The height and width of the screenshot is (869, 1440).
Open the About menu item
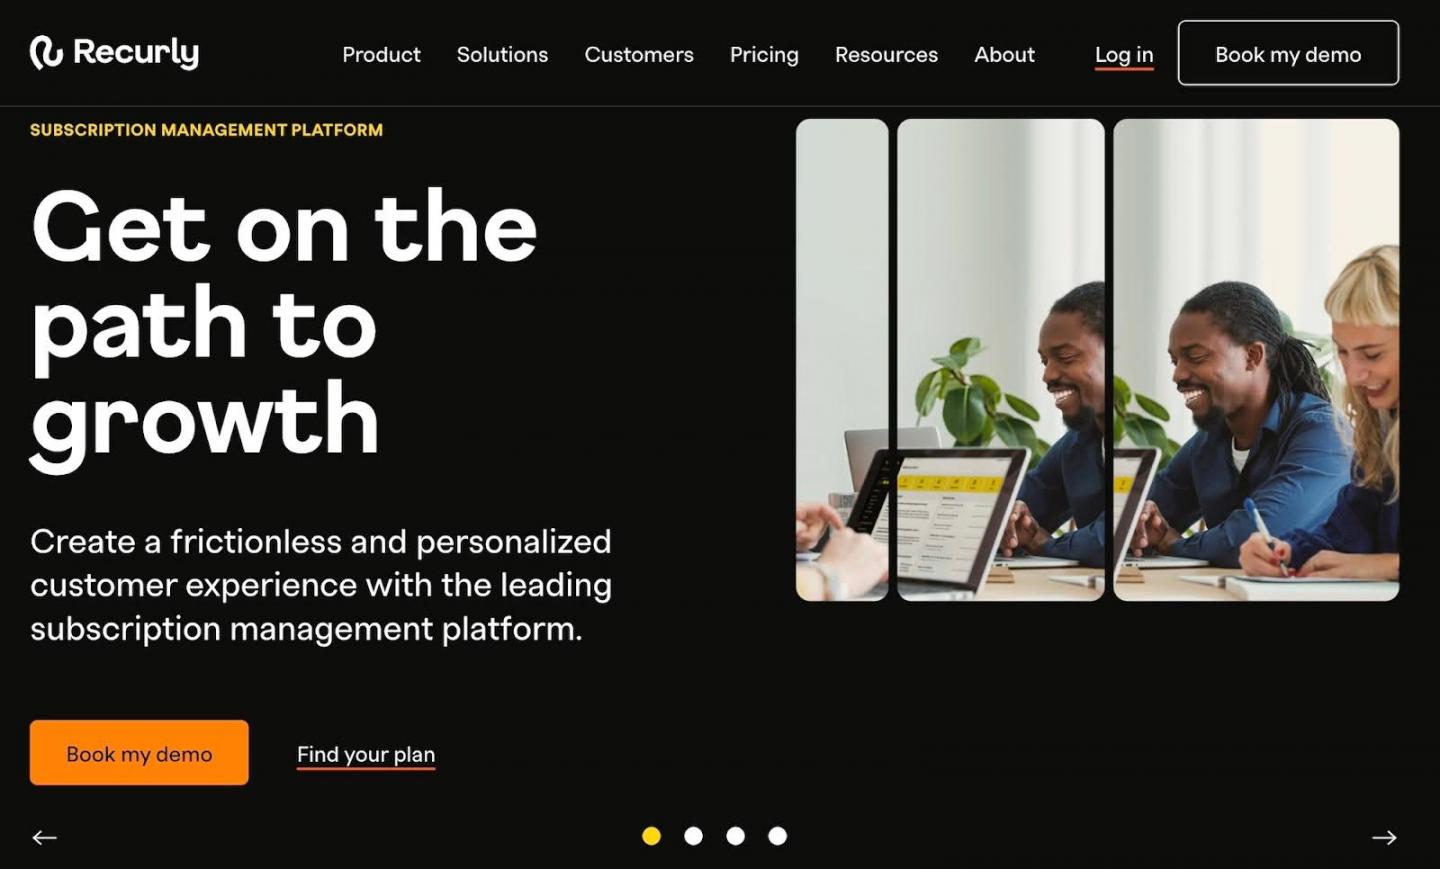[x=1004, y=55]
